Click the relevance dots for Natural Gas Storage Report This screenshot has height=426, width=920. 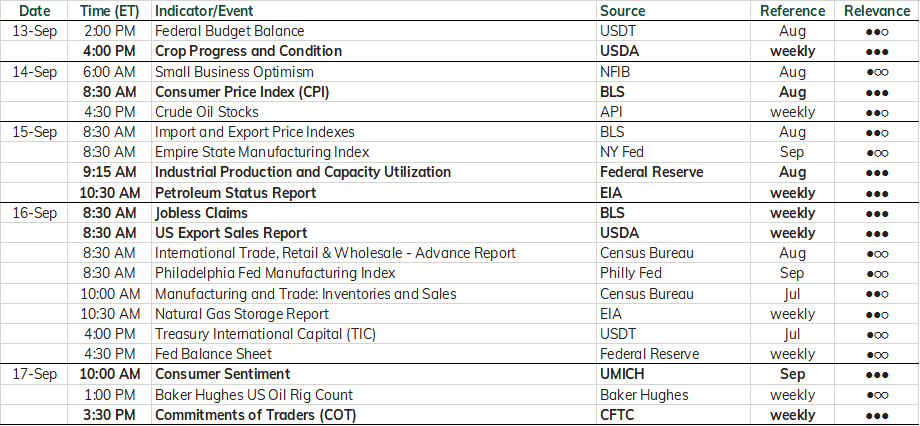coord(877,315)
